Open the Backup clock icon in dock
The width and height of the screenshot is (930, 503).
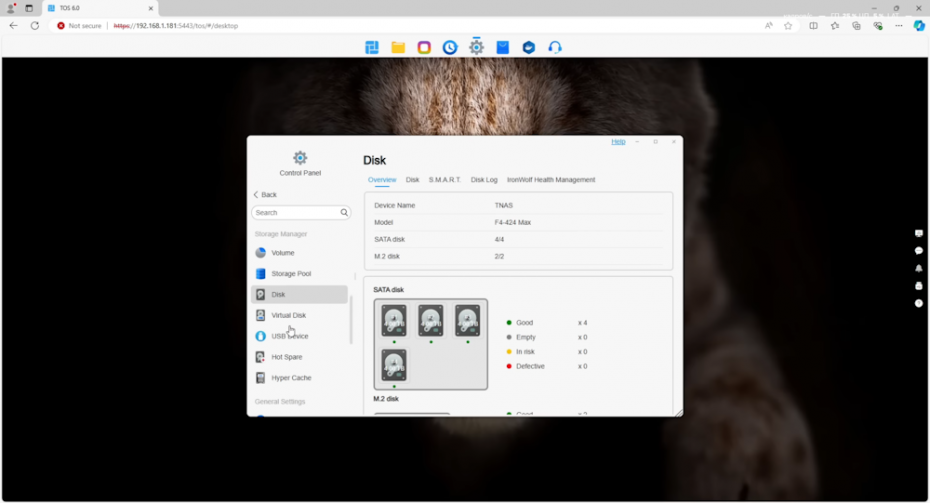(450, 47)
